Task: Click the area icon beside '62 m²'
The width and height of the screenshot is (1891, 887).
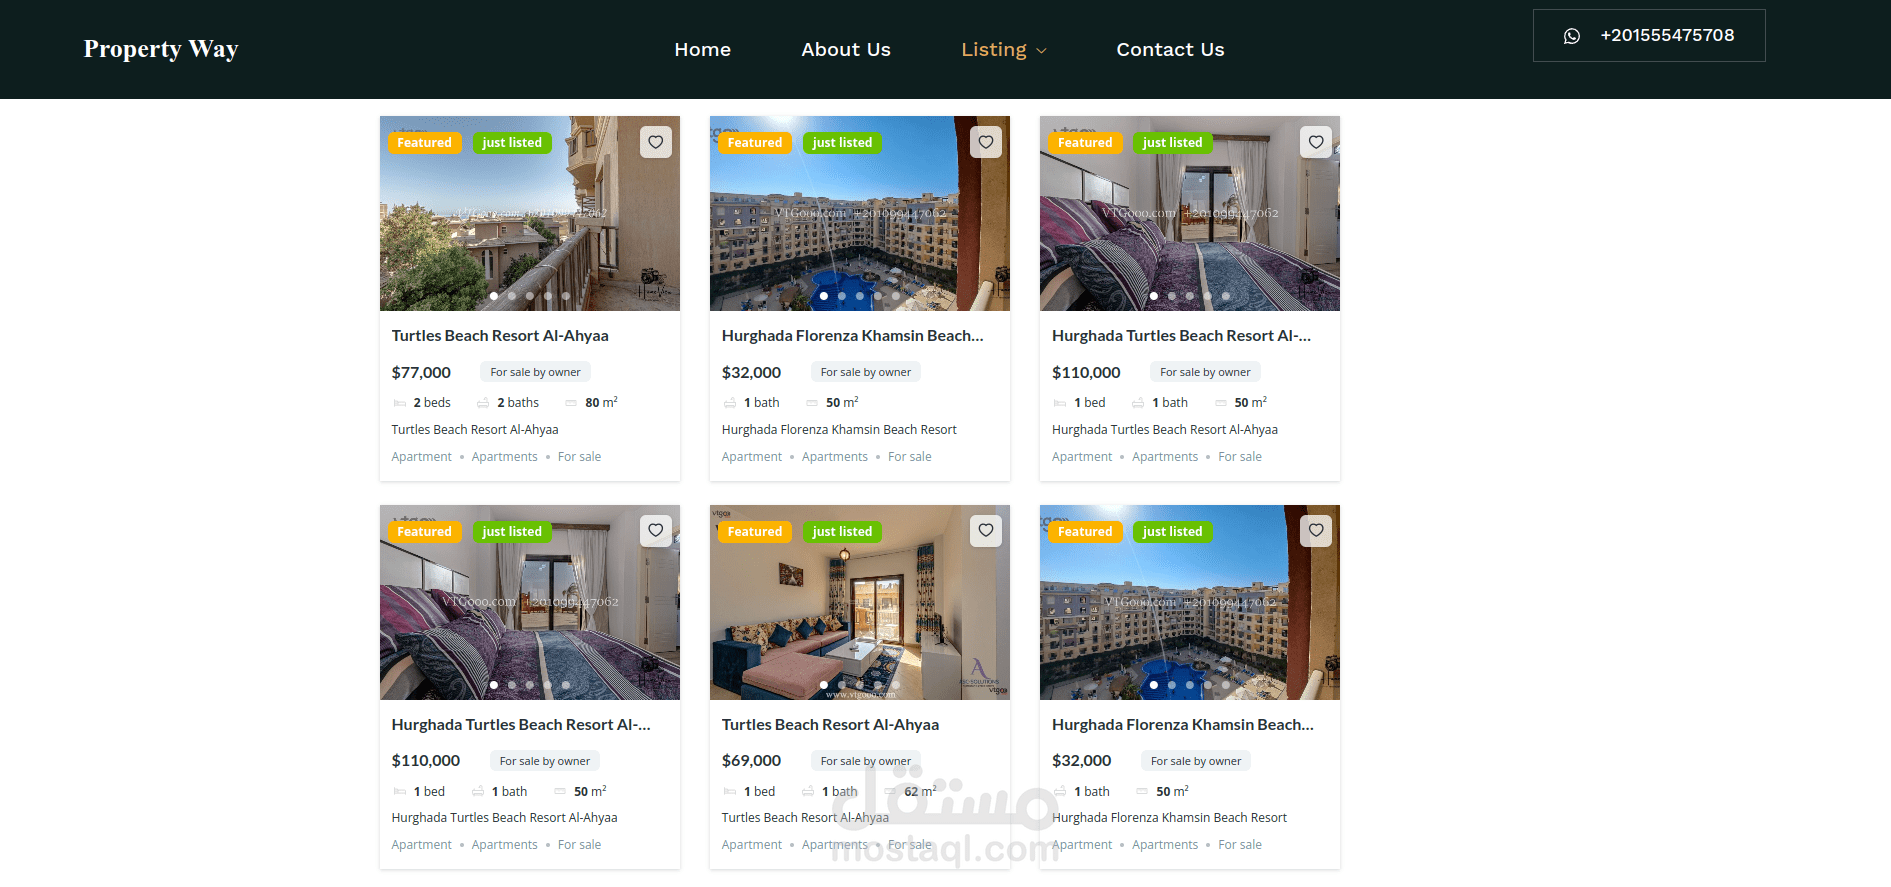Action: click(890, 792)
